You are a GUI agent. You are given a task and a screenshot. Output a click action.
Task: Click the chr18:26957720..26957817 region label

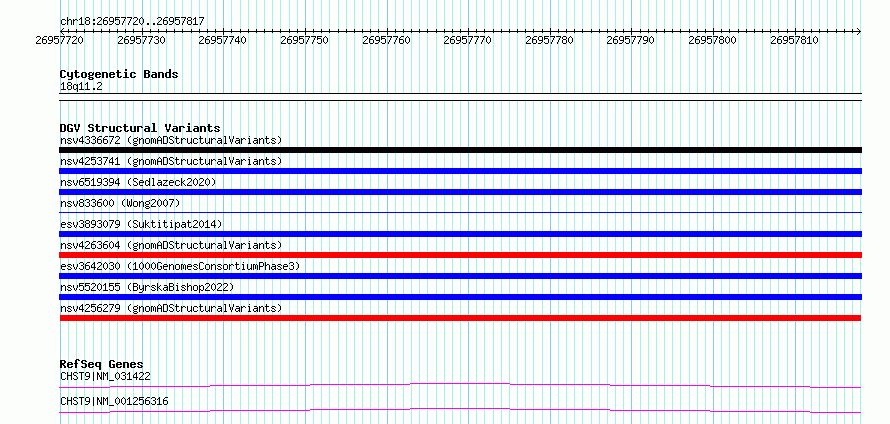pos(132,22)
